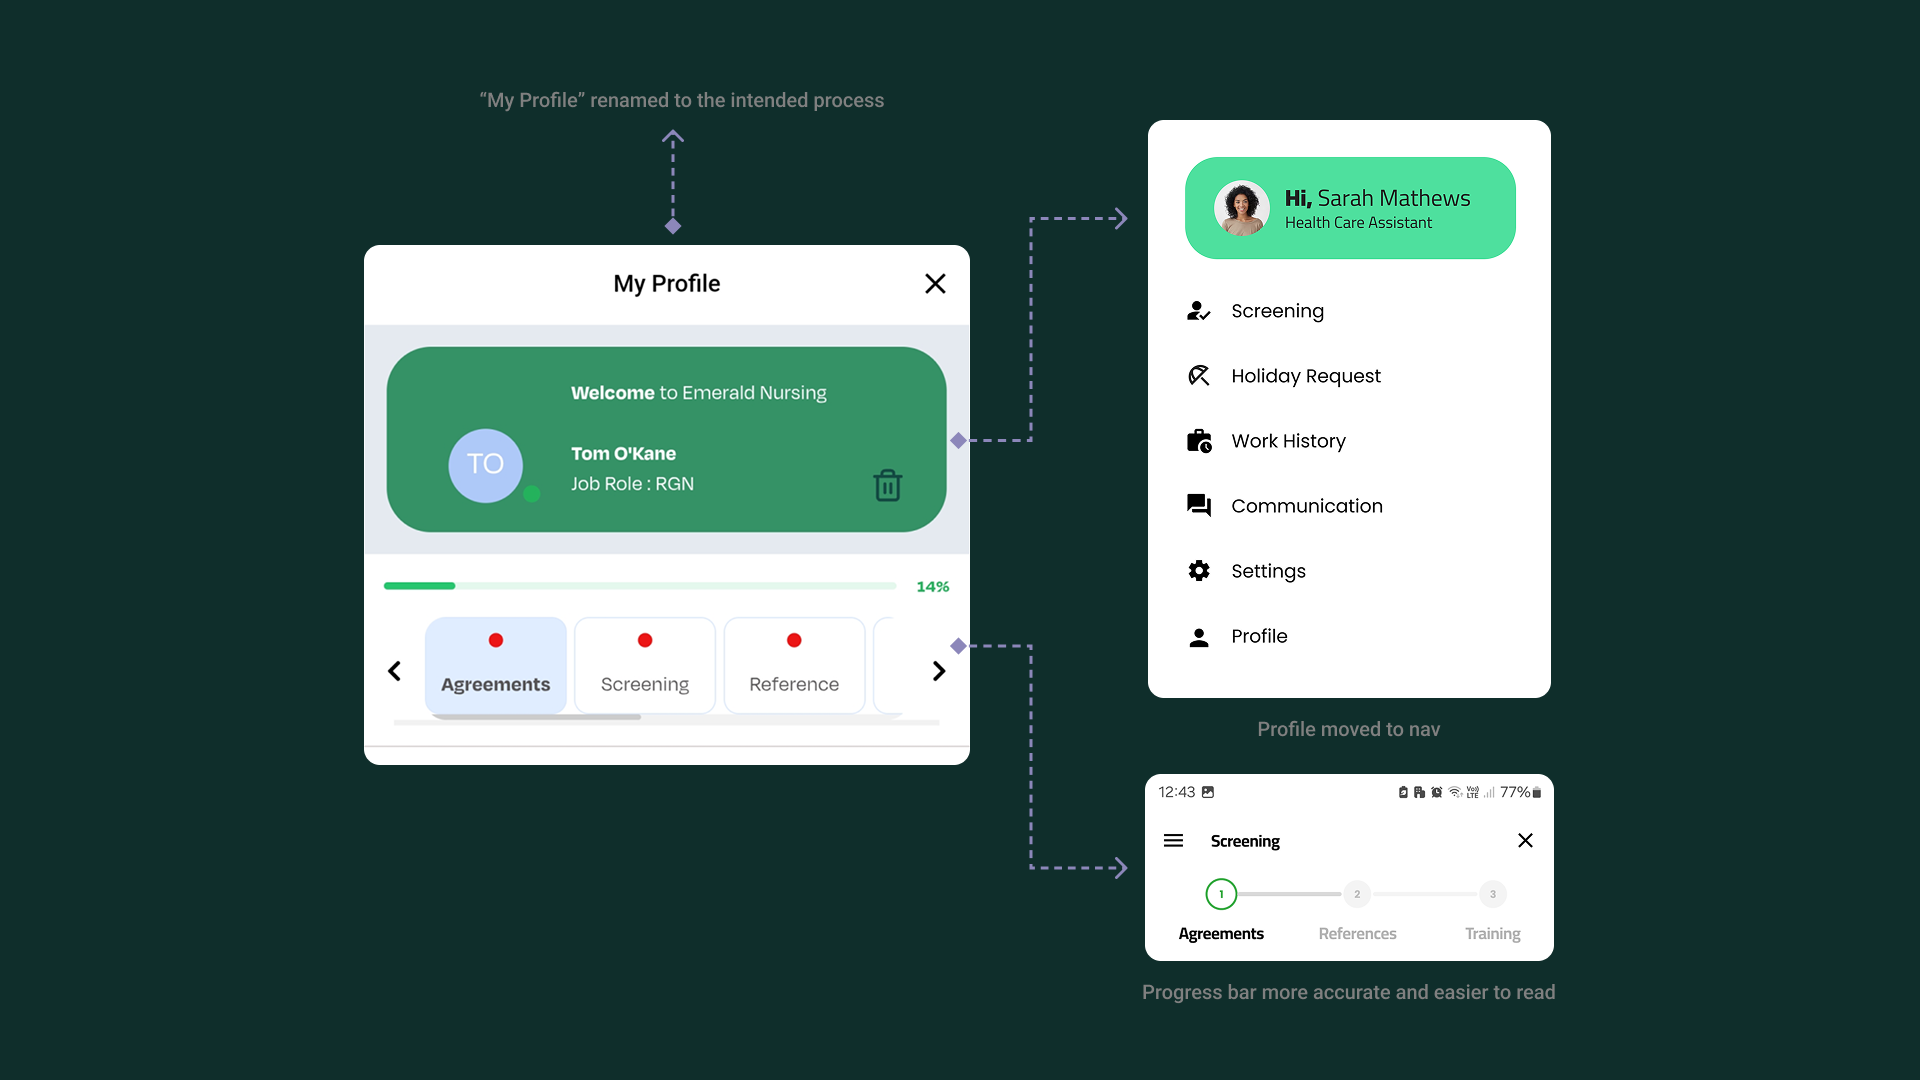
Task: Click the Communication chat bubble icon
Action: point(1198,506)
